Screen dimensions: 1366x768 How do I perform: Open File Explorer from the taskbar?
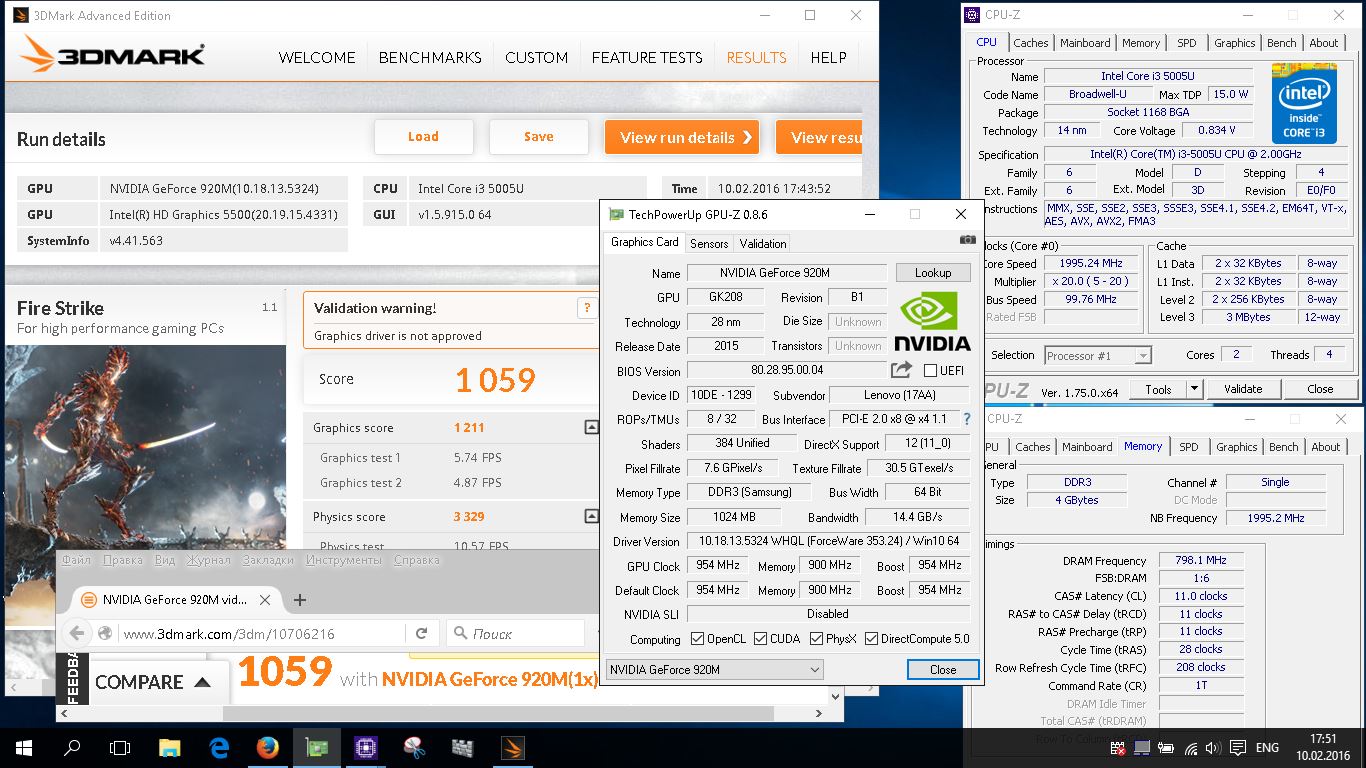click(x=170, y=747)
